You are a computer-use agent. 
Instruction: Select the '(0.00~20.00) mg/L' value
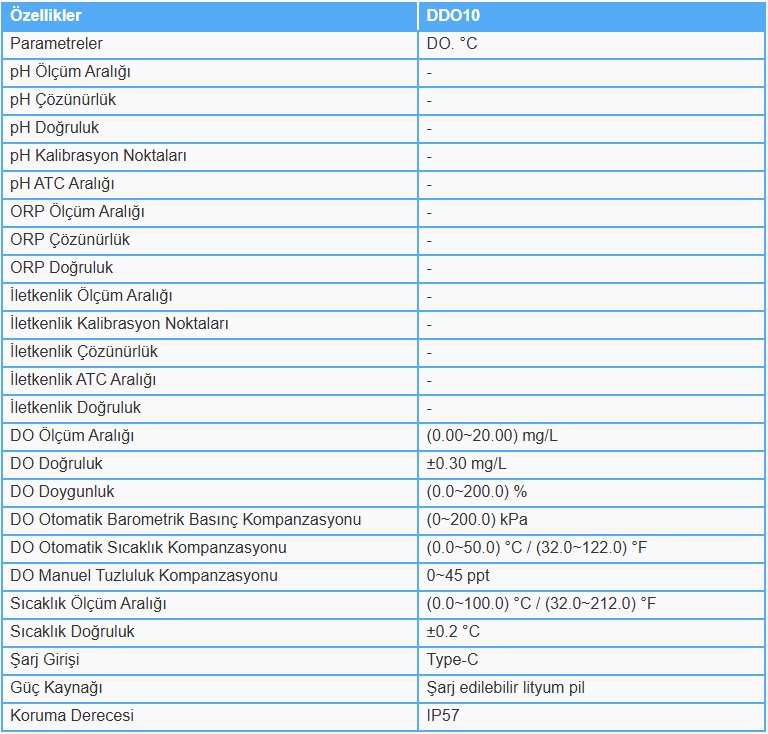pos(492,436)
